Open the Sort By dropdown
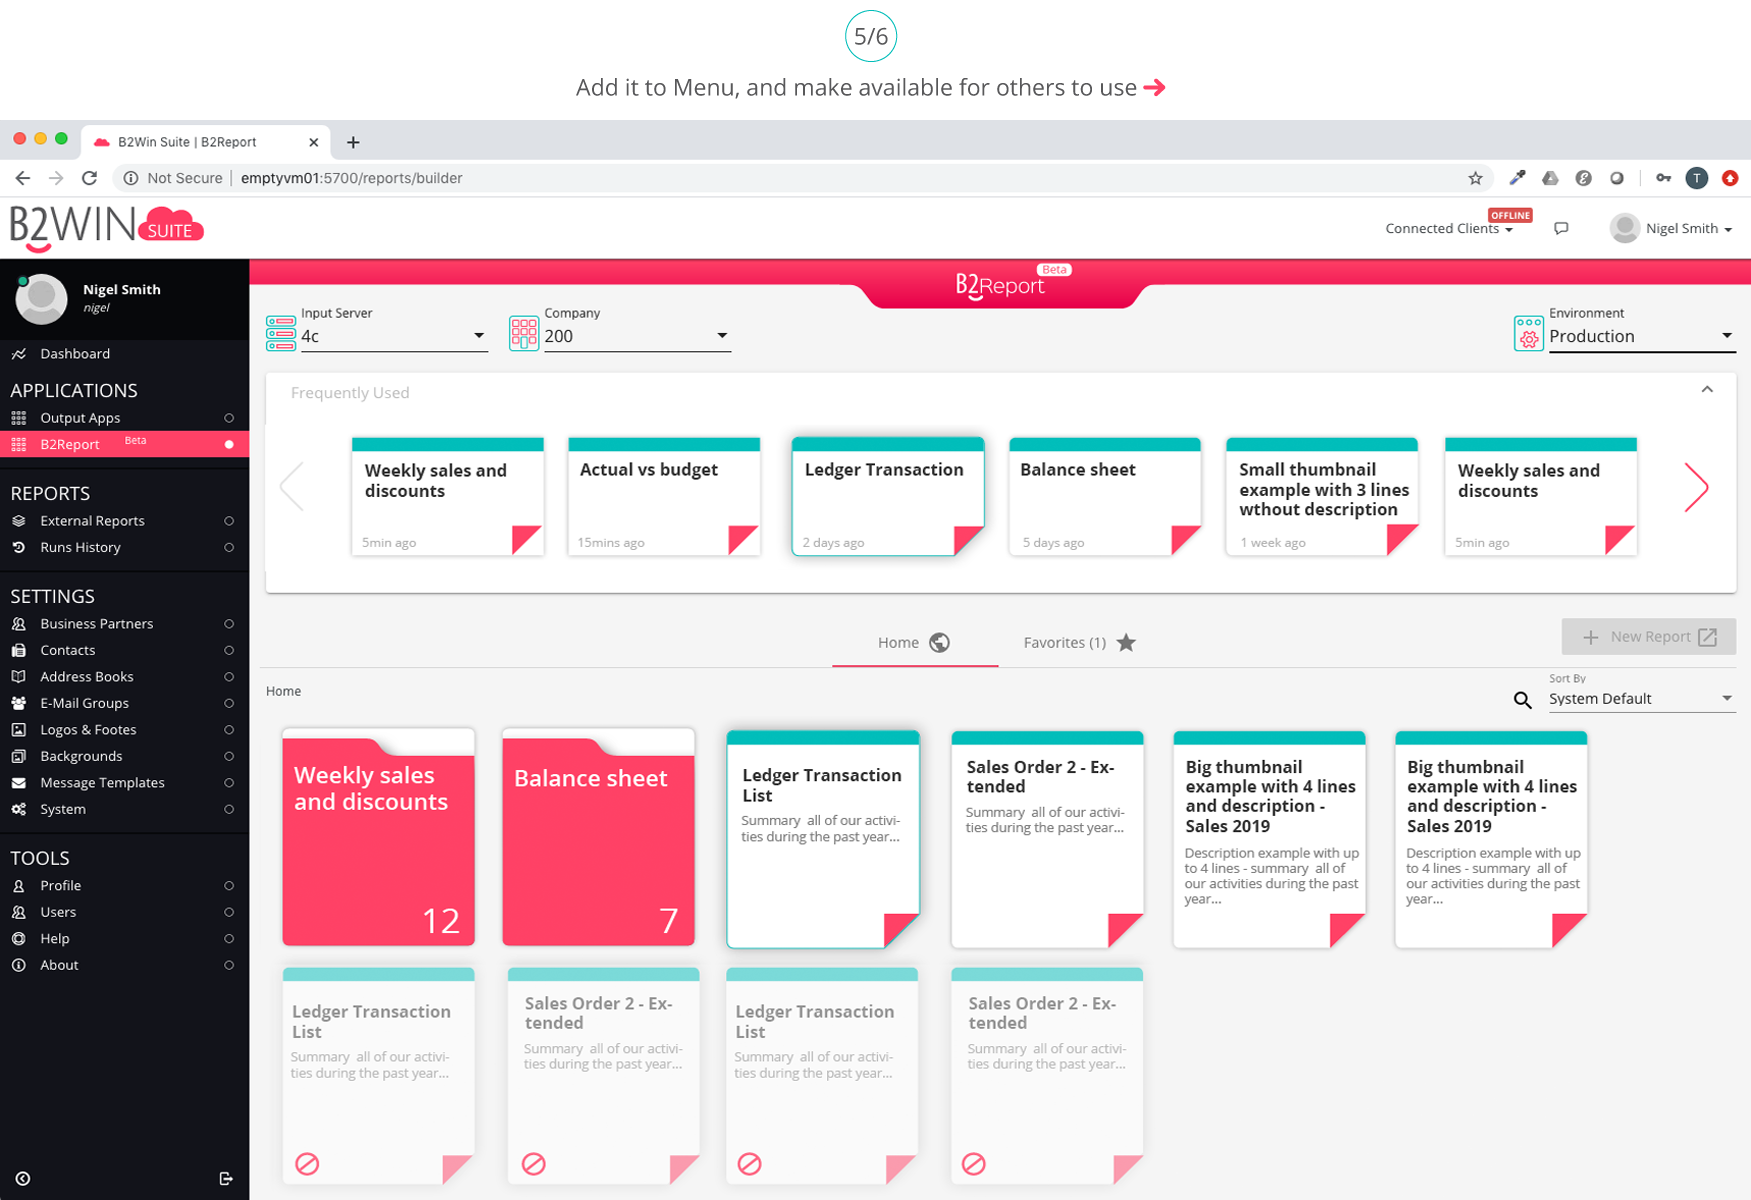The width and height of the screenshot is (1751, 1200). [1641, 699]
